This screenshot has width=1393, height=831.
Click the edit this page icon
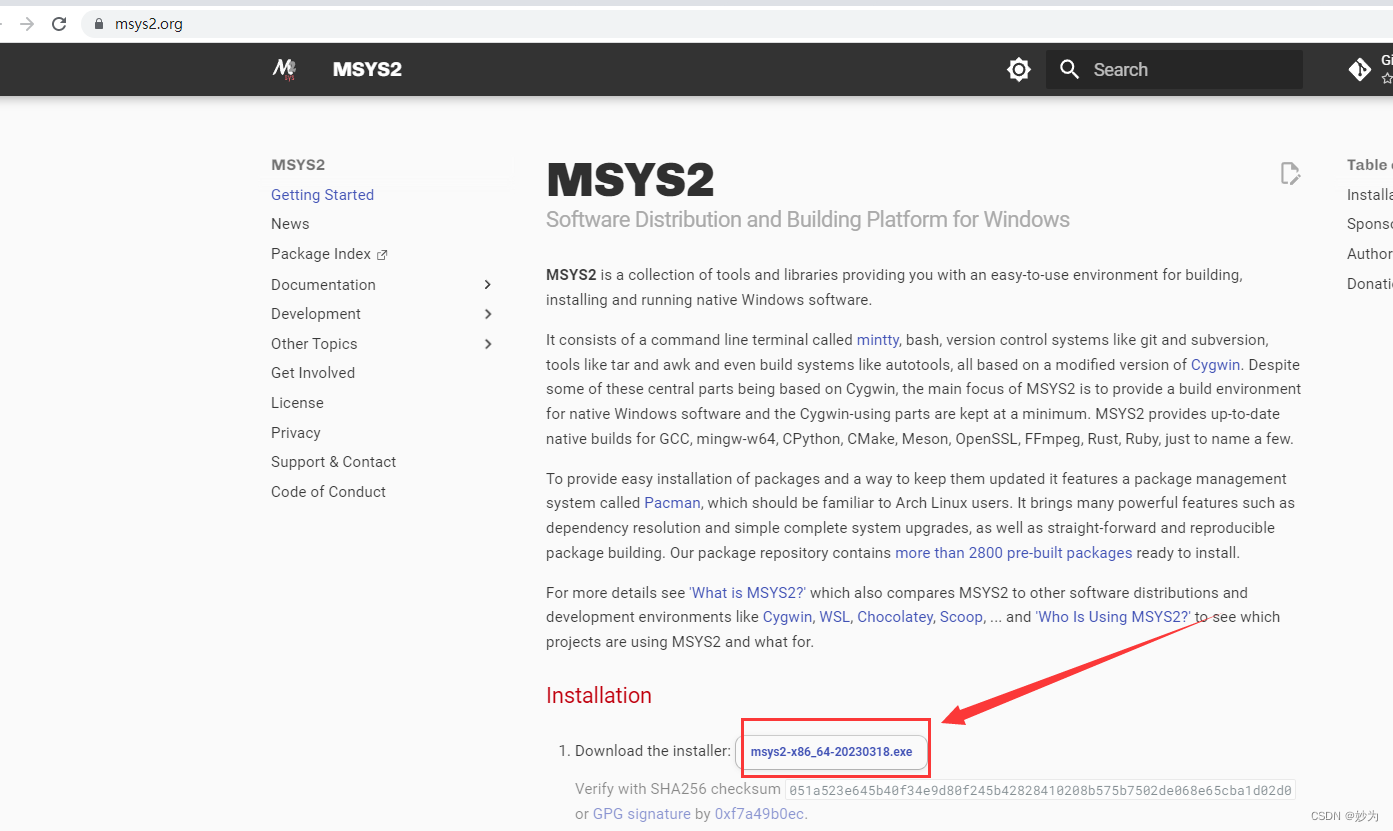coord(1290,174)
